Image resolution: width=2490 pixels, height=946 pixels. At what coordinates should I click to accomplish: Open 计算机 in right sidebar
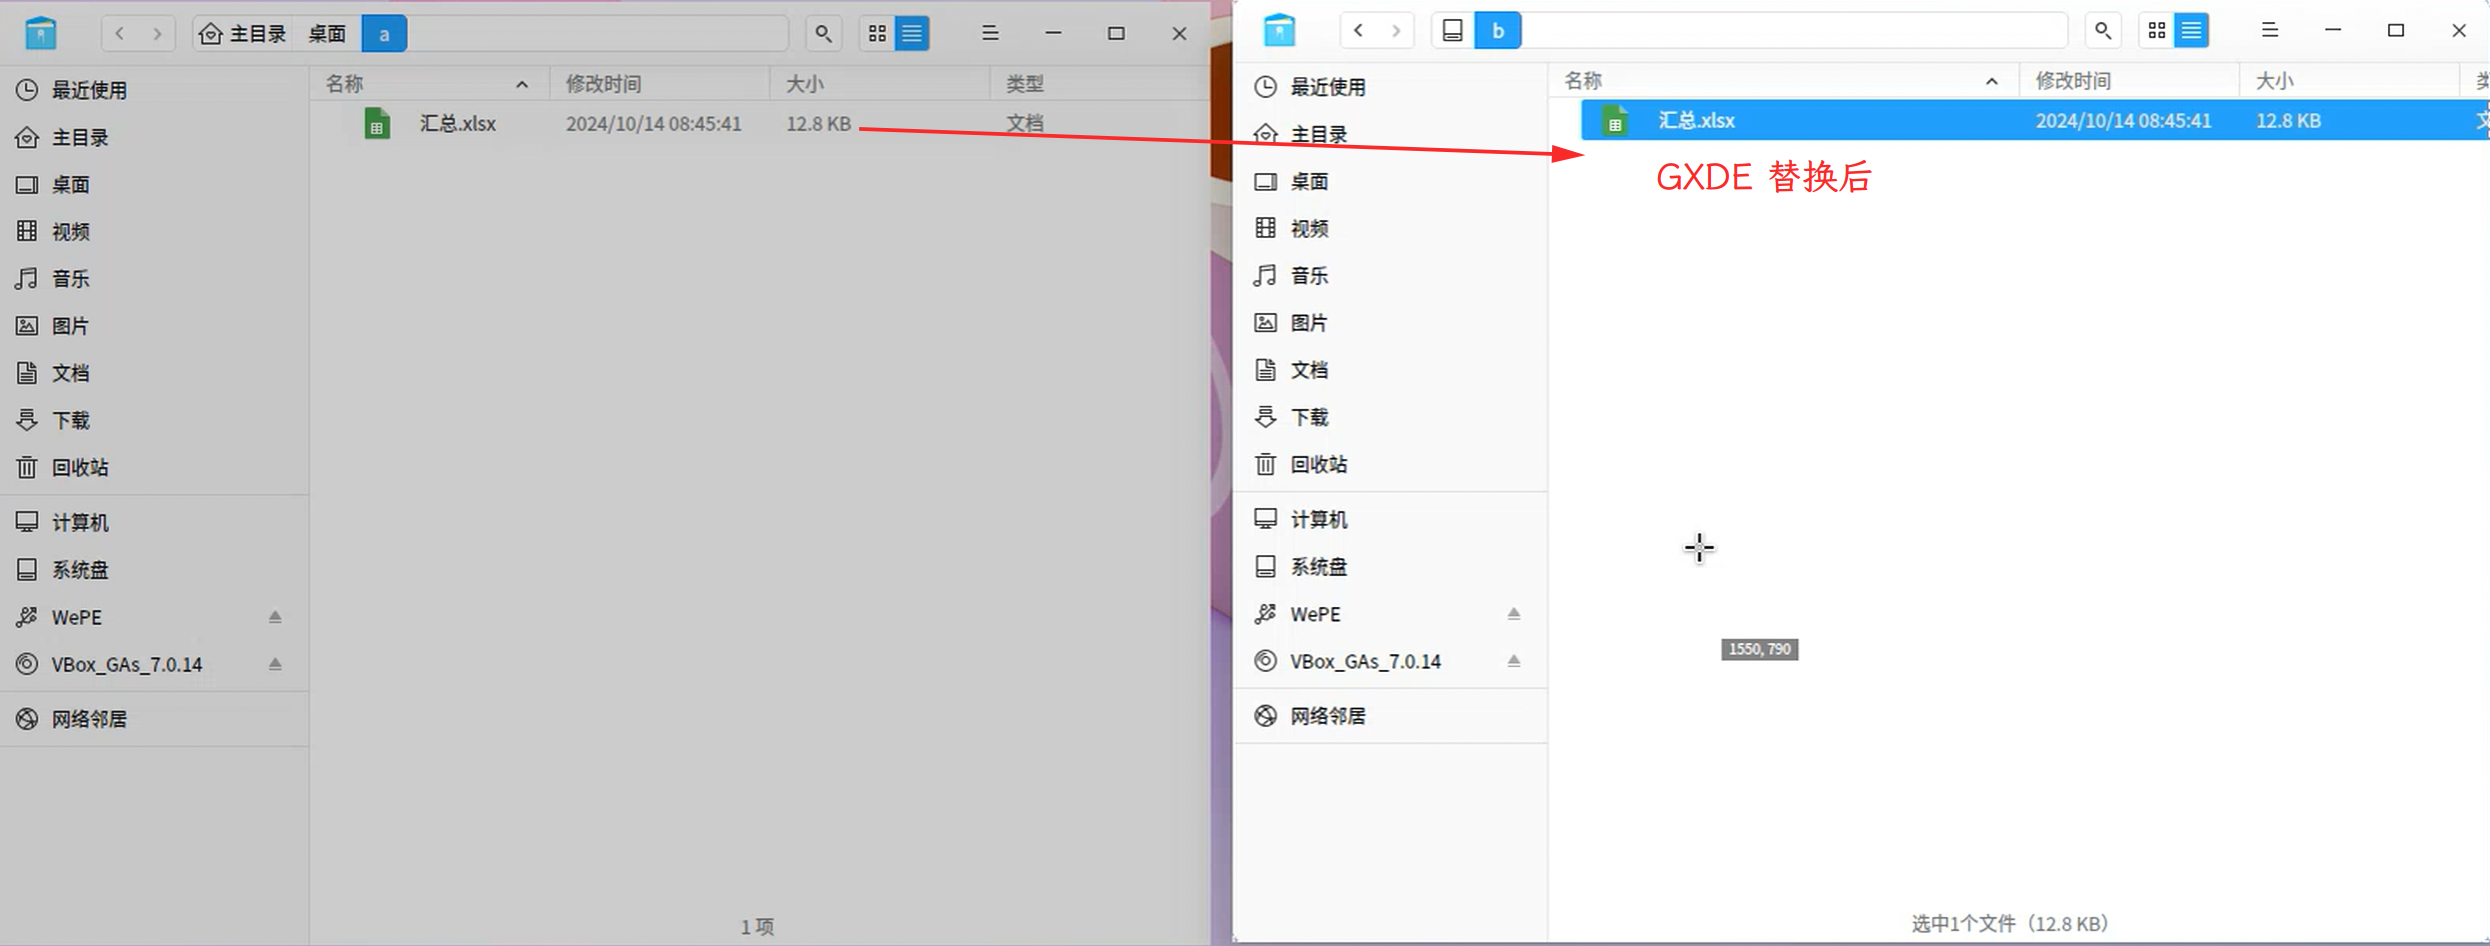[x=1391, y=519]
